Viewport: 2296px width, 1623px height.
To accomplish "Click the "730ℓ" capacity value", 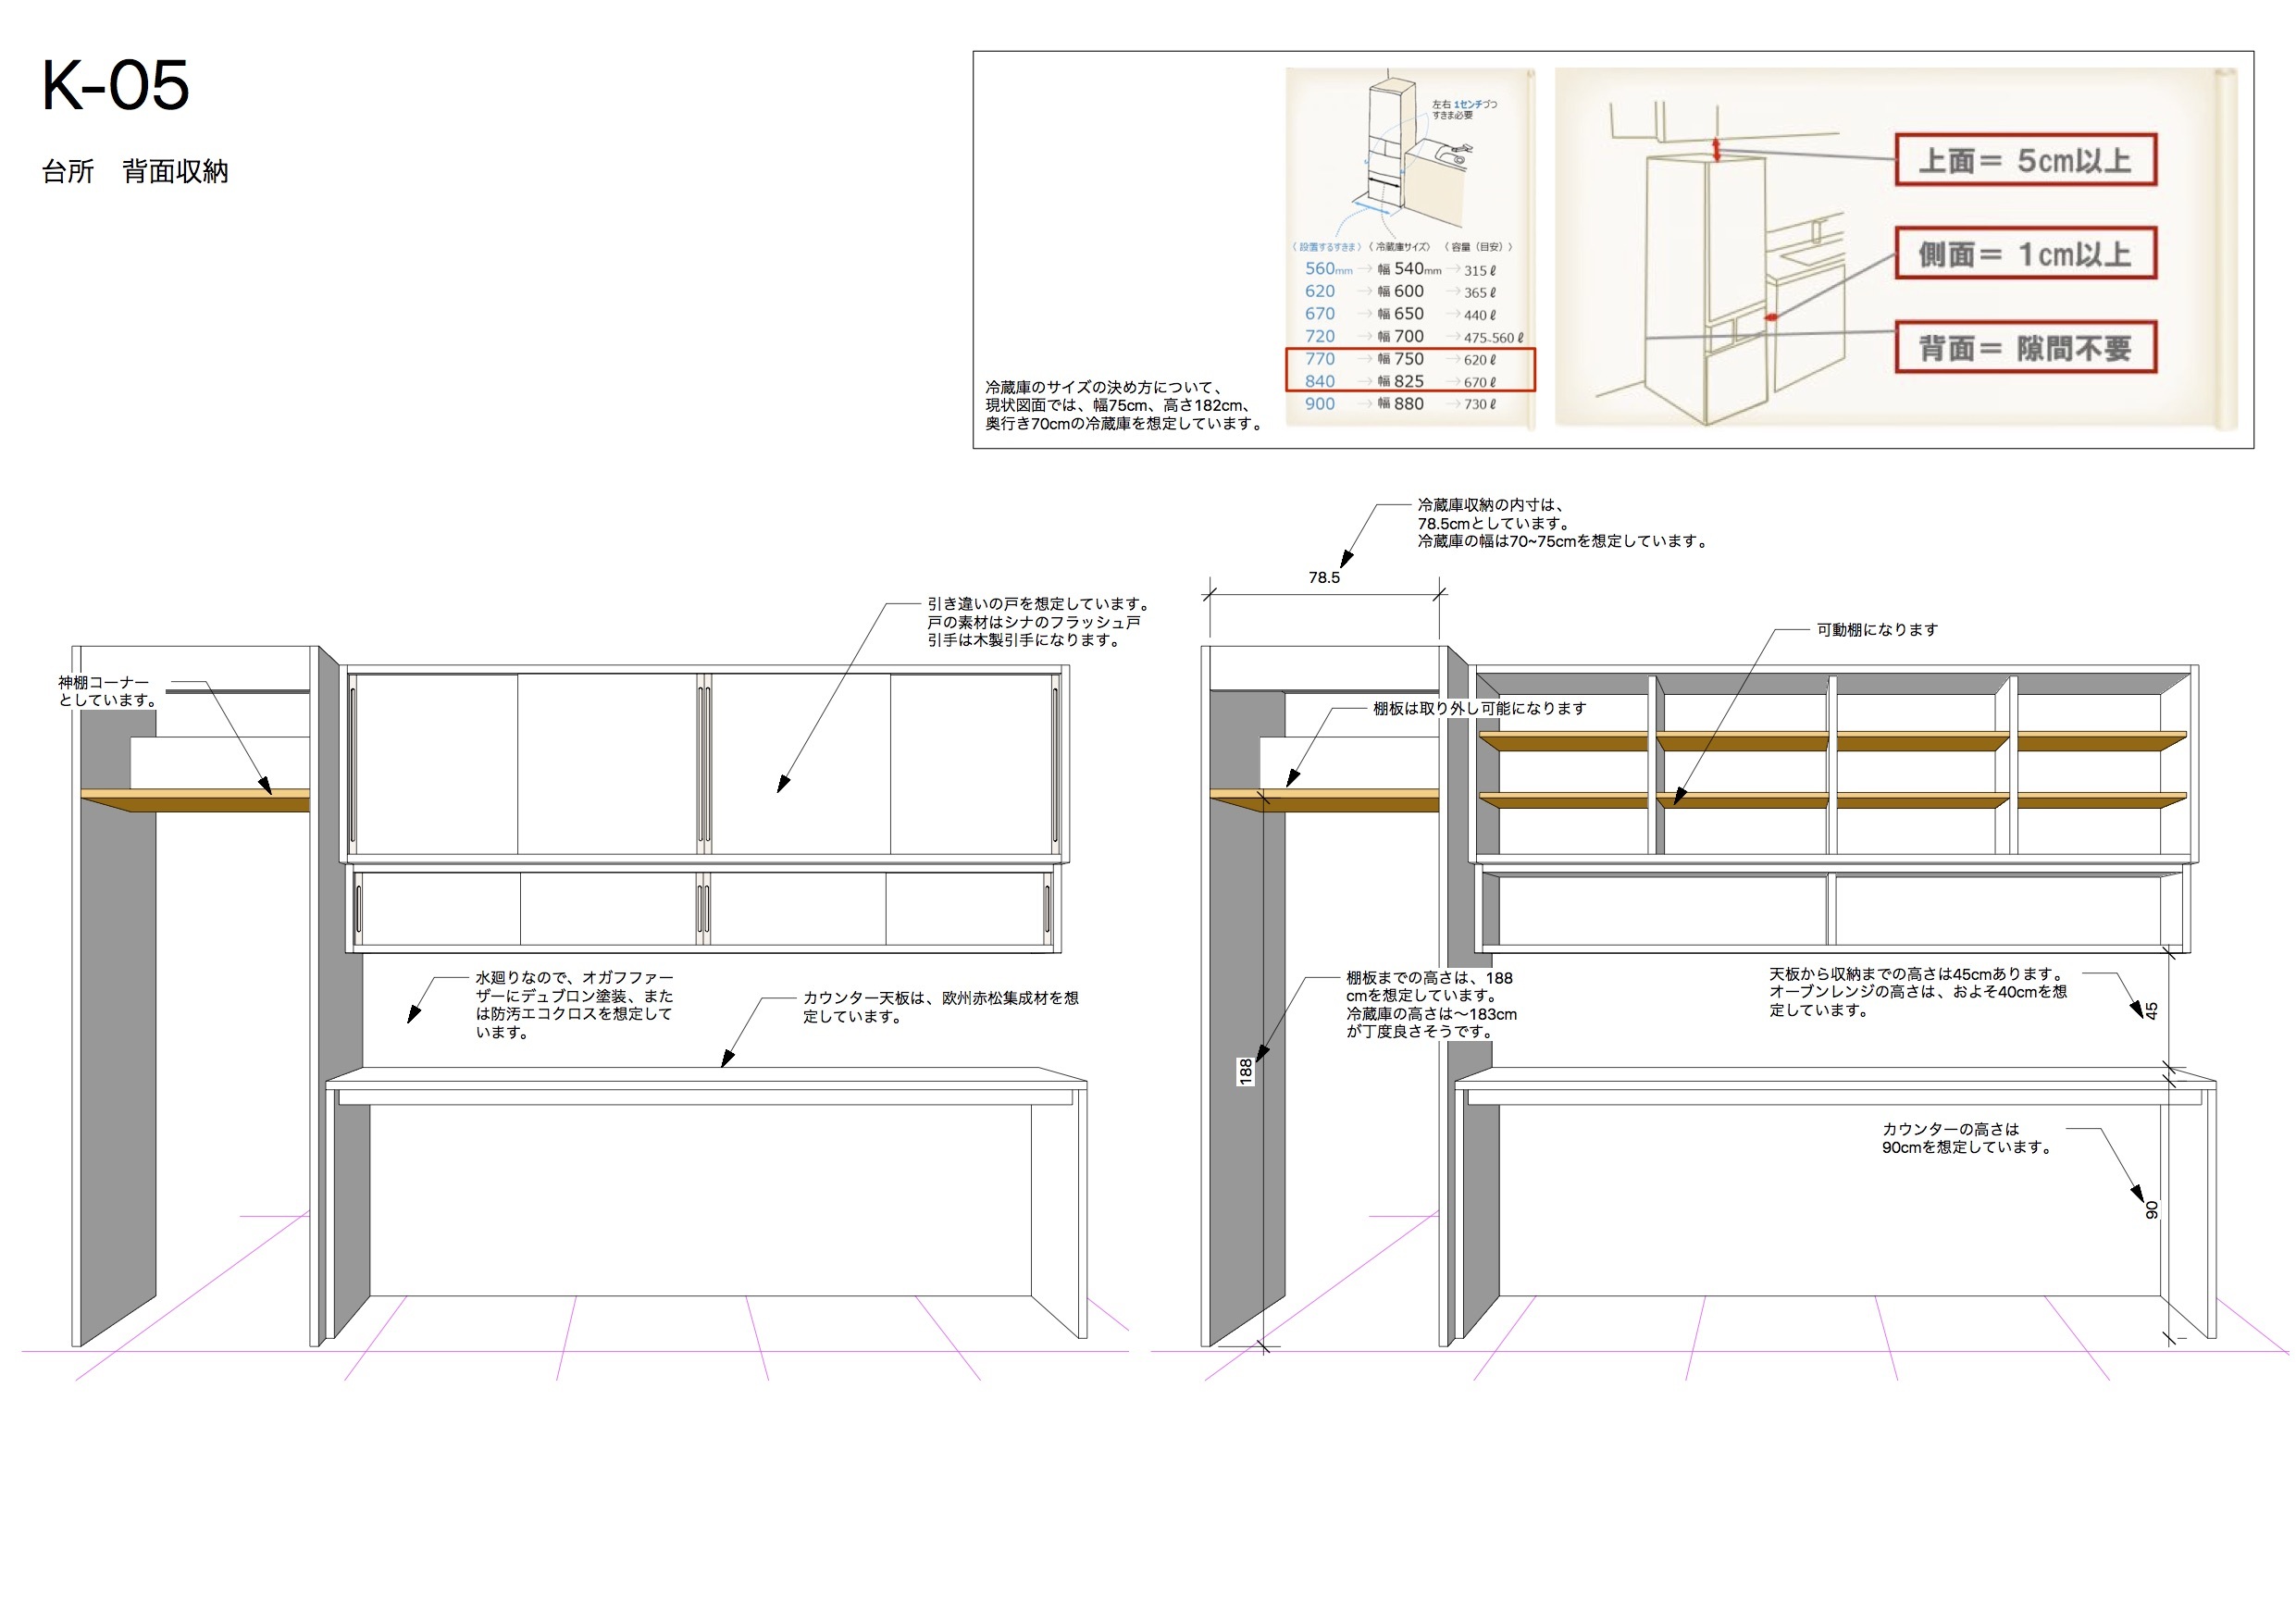I will pos(1480,405).
